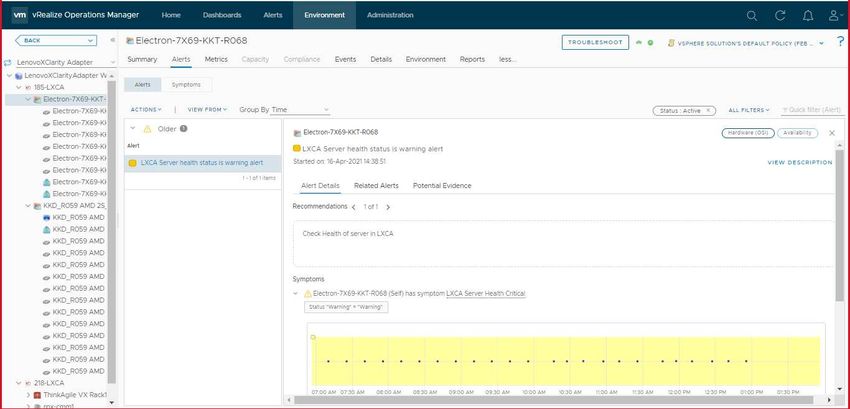
Task: Open LXCA Server Health Critical link
Action: (486, 293)
